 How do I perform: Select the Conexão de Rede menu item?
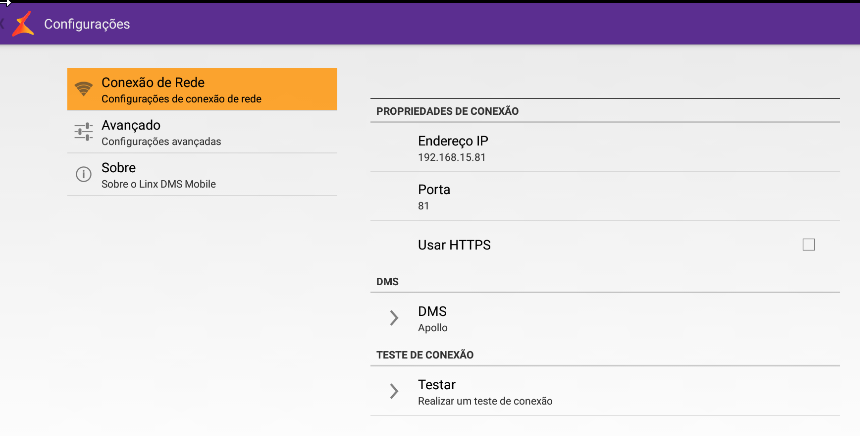(x=202, y=89)
